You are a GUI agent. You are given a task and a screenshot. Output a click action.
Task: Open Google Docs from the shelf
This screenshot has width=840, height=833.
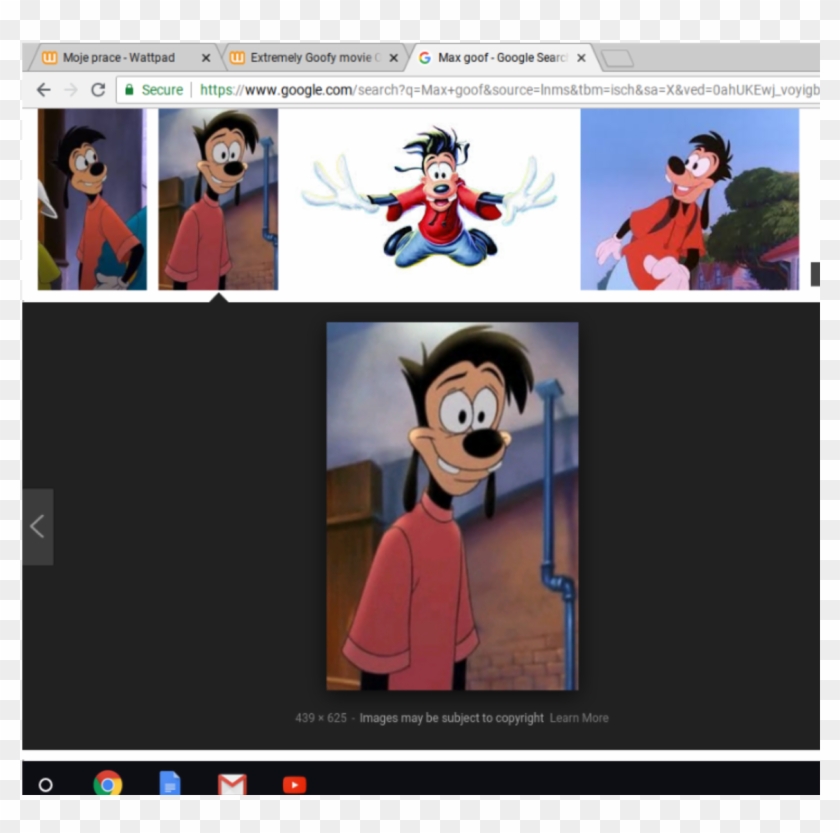point(170,783)
